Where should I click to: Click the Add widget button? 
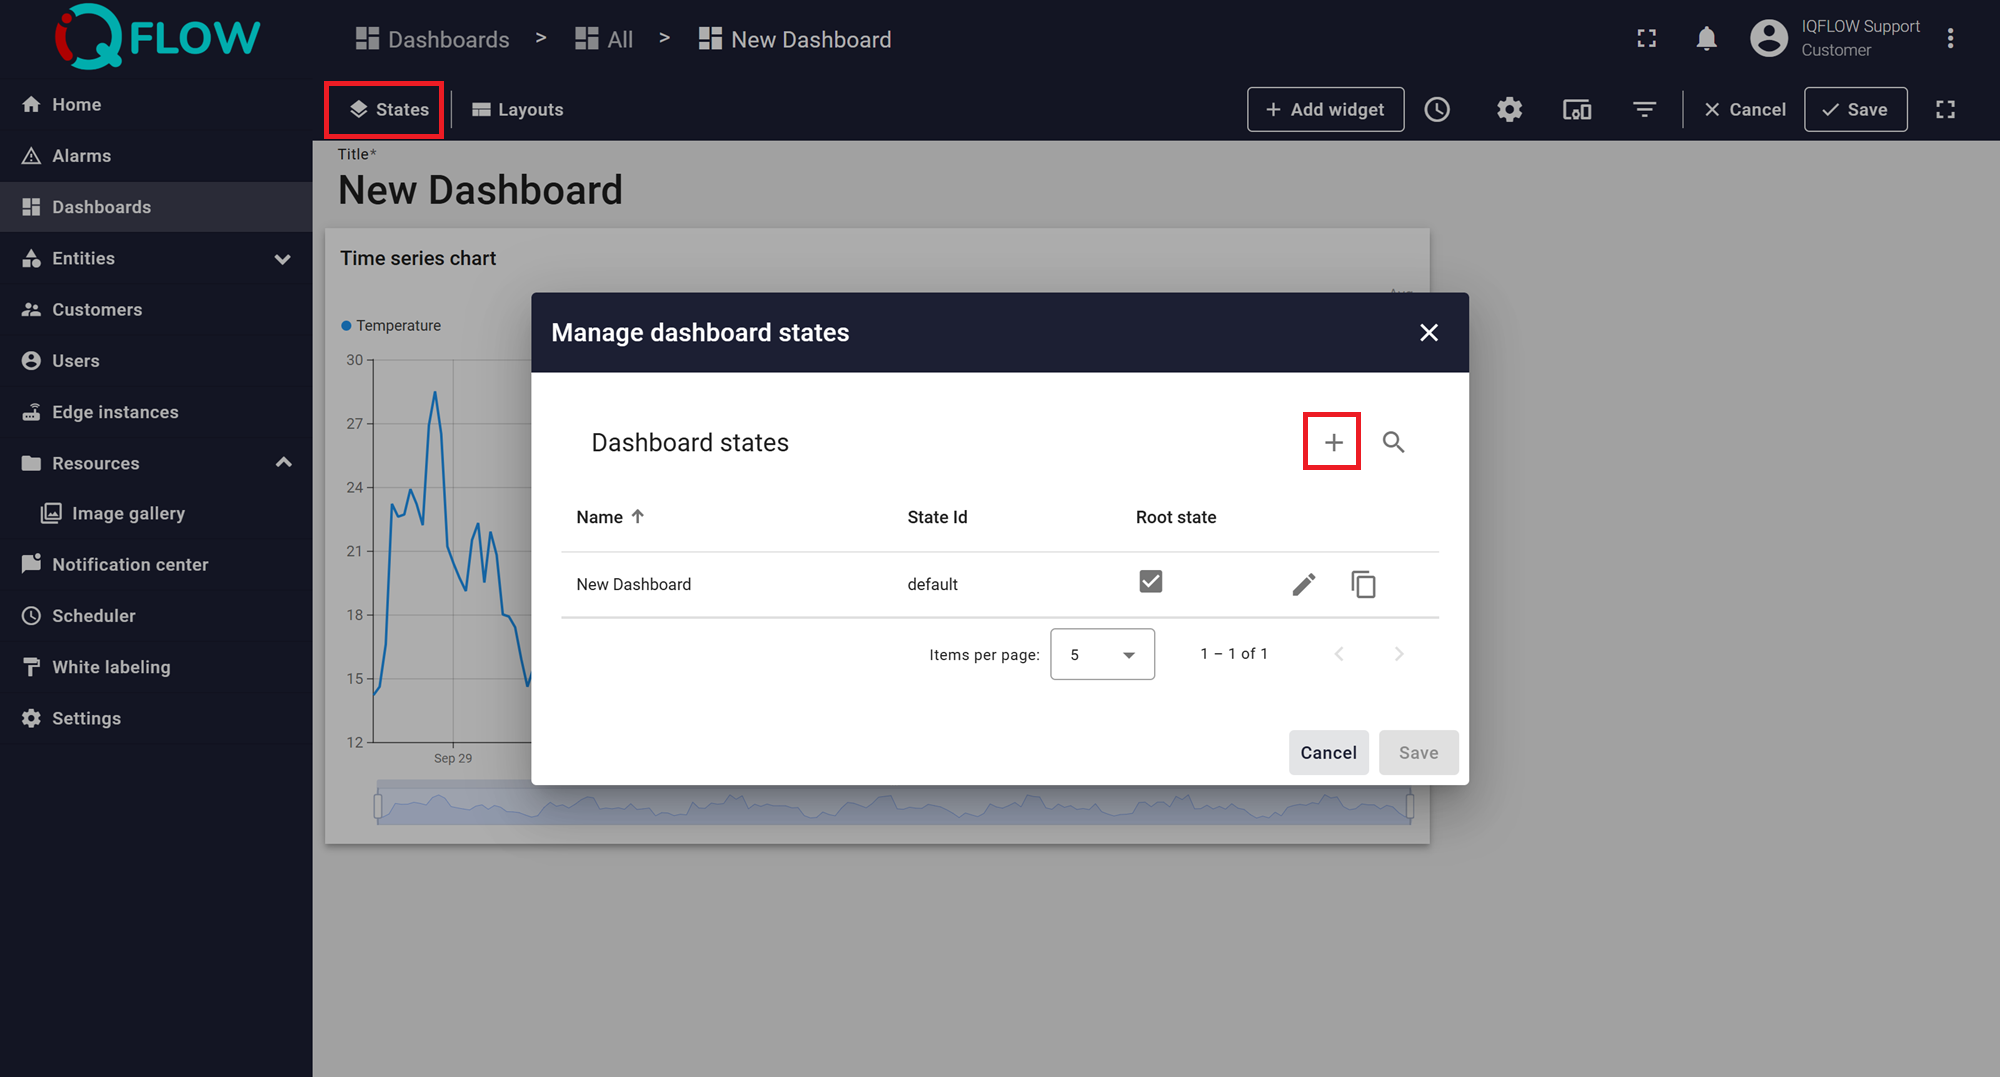(x=1325, y=110)
